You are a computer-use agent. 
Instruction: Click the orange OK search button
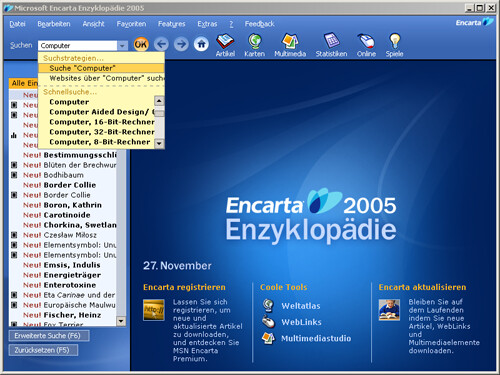pyautogui.click(x=141, y=44)
